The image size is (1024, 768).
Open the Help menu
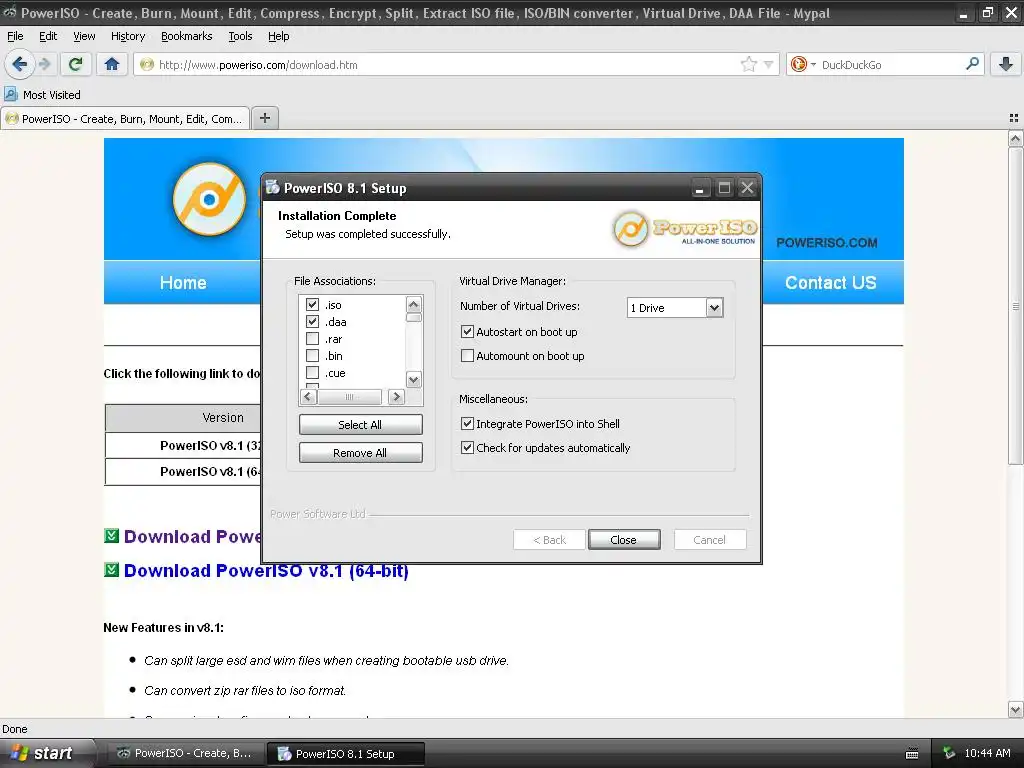coord(278,36)
